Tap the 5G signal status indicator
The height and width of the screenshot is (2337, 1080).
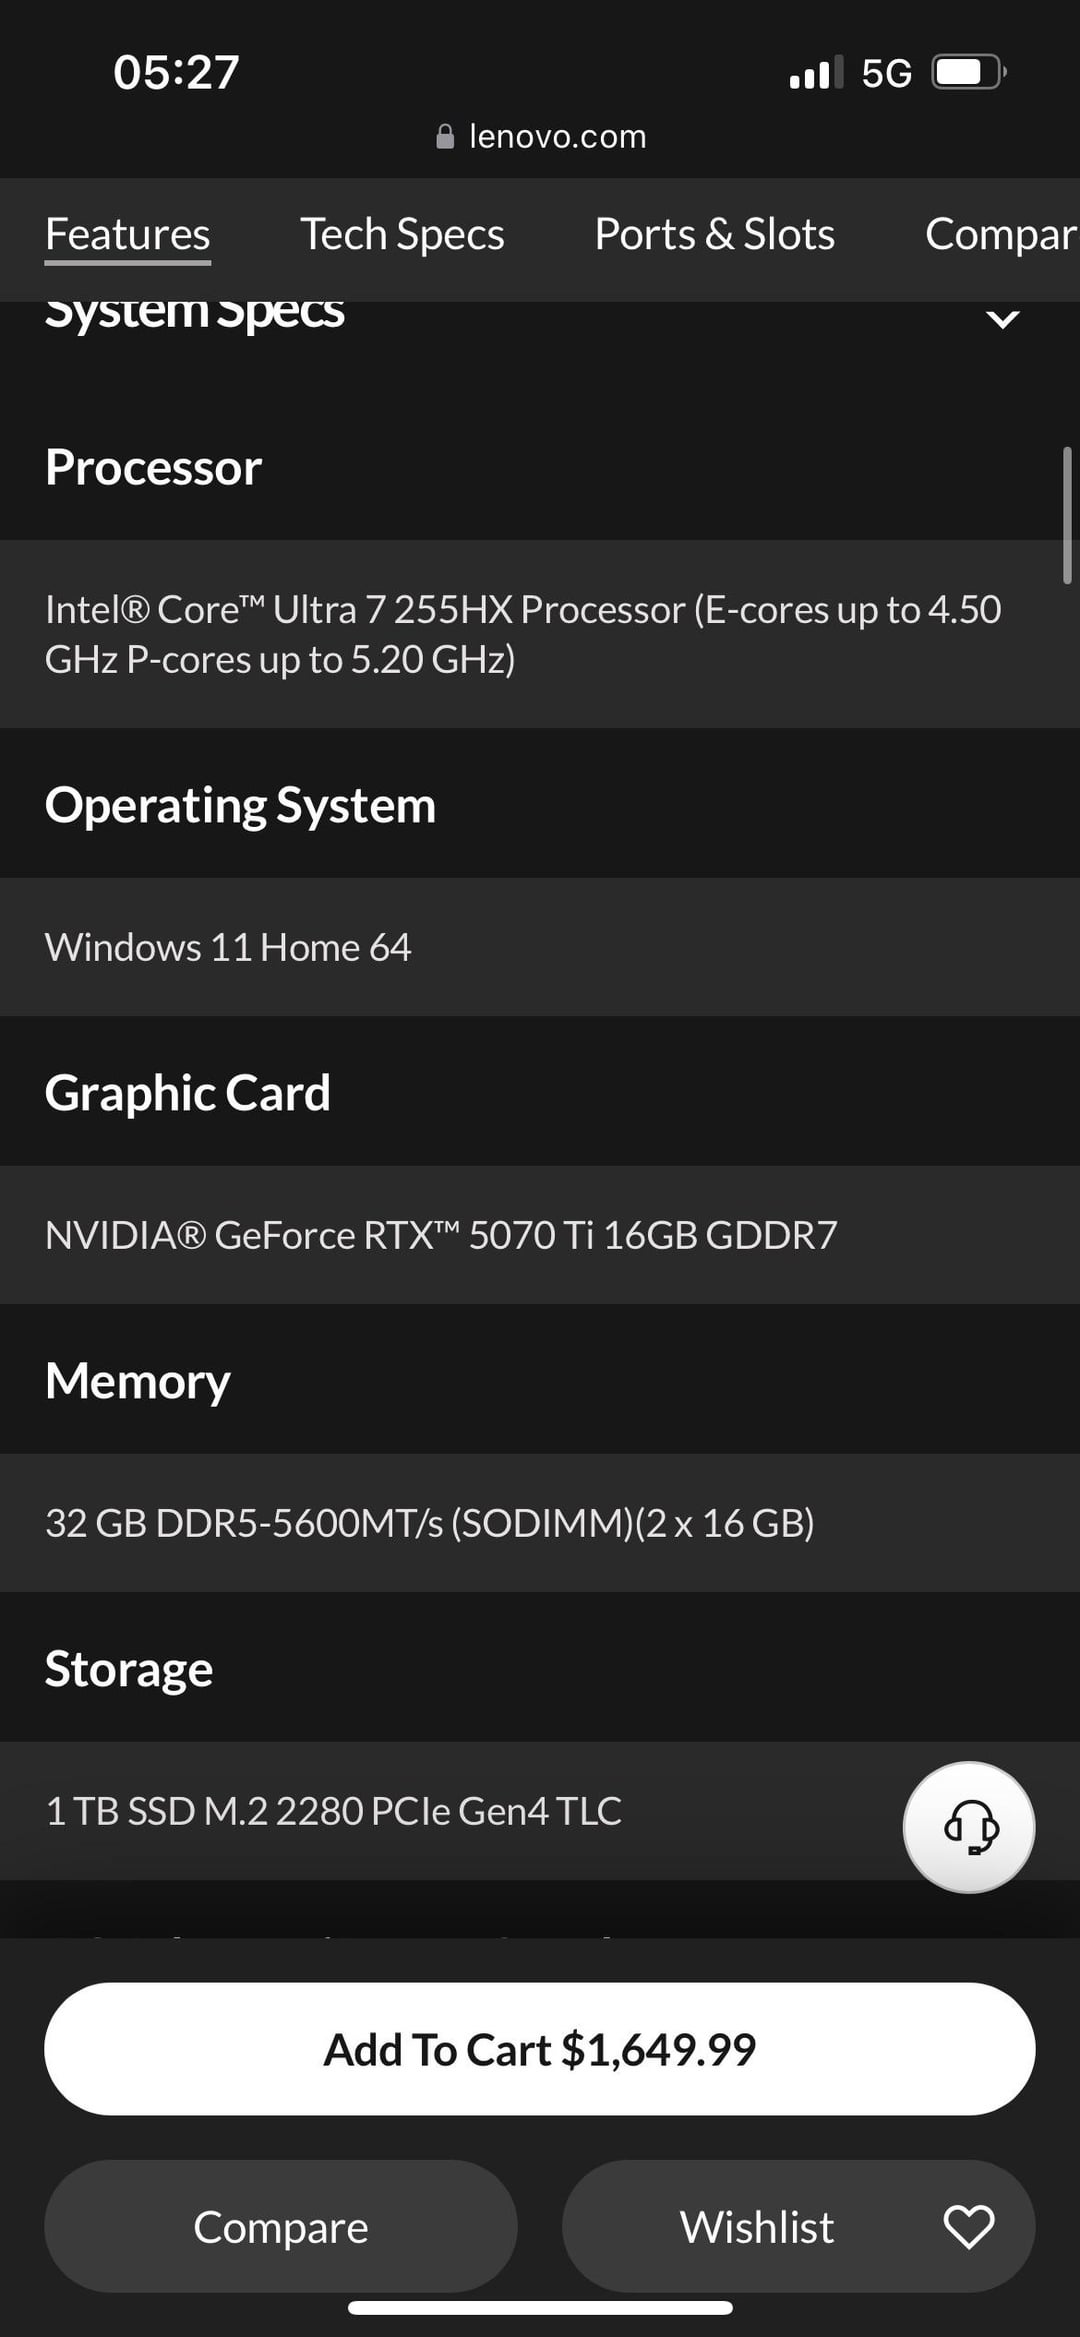pyautogui.click(x=886, y=73)
